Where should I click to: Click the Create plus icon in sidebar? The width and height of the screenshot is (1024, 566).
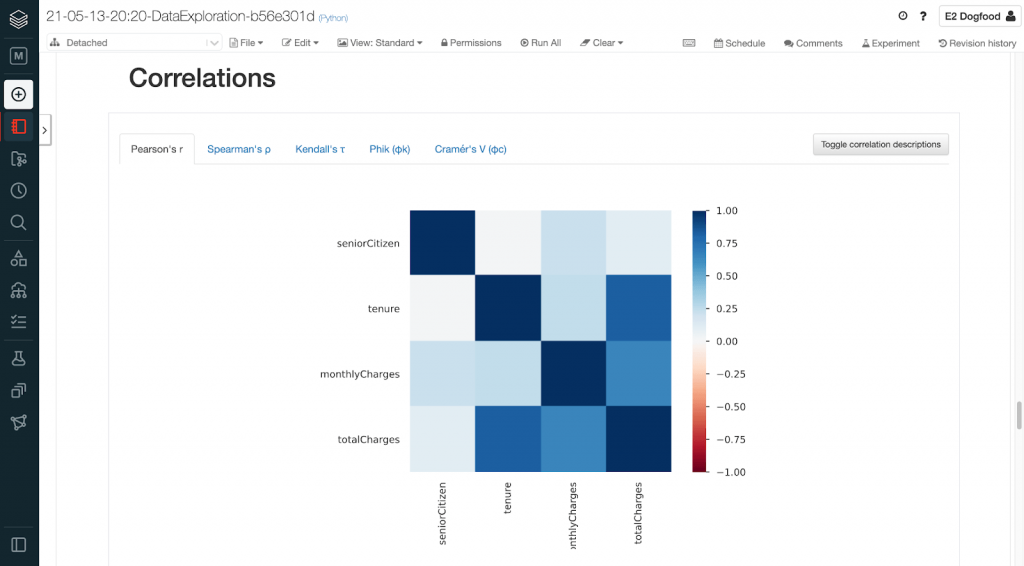pyautogui.click(x=18, y=94)
